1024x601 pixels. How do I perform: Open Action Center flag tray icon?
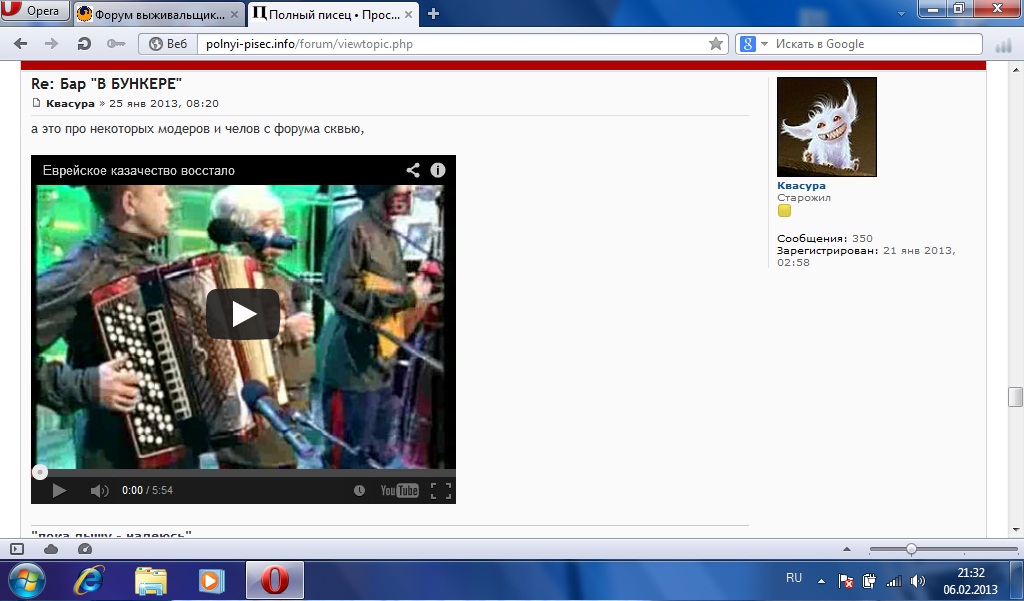coord(845,581)
